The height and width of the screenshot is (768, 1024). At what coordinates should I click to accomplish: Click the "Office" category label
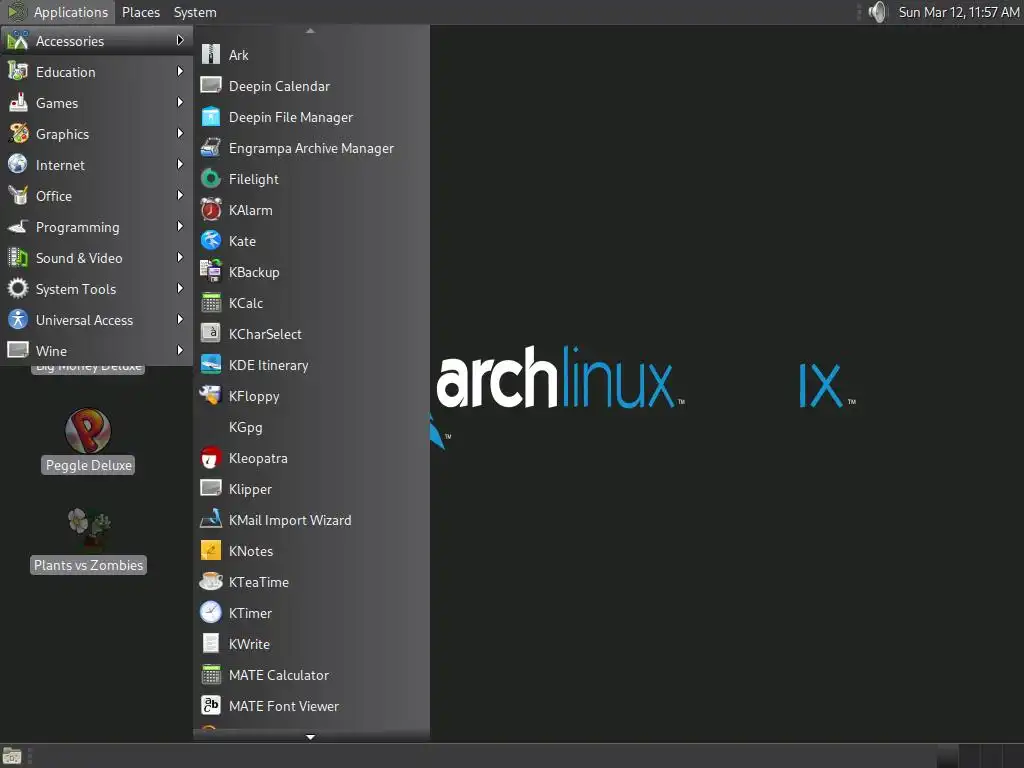[x=54, y=196]
